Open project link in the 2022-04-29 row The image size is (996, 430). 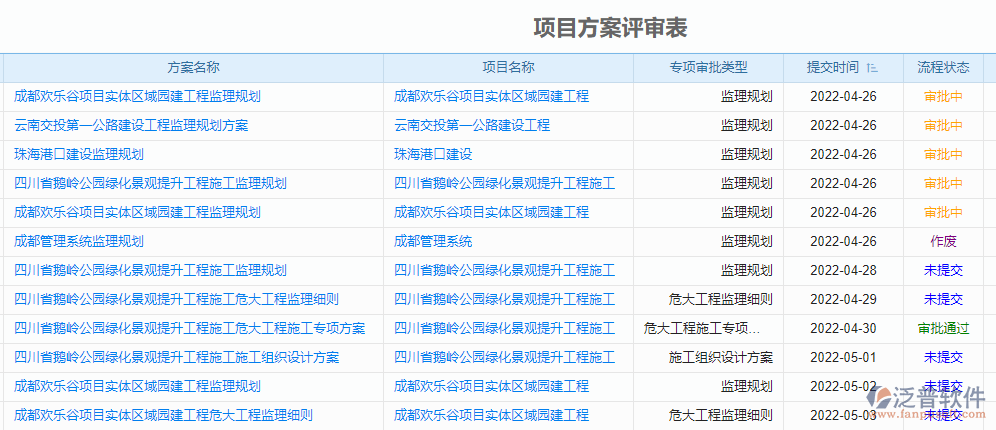(x=504, y=299)
